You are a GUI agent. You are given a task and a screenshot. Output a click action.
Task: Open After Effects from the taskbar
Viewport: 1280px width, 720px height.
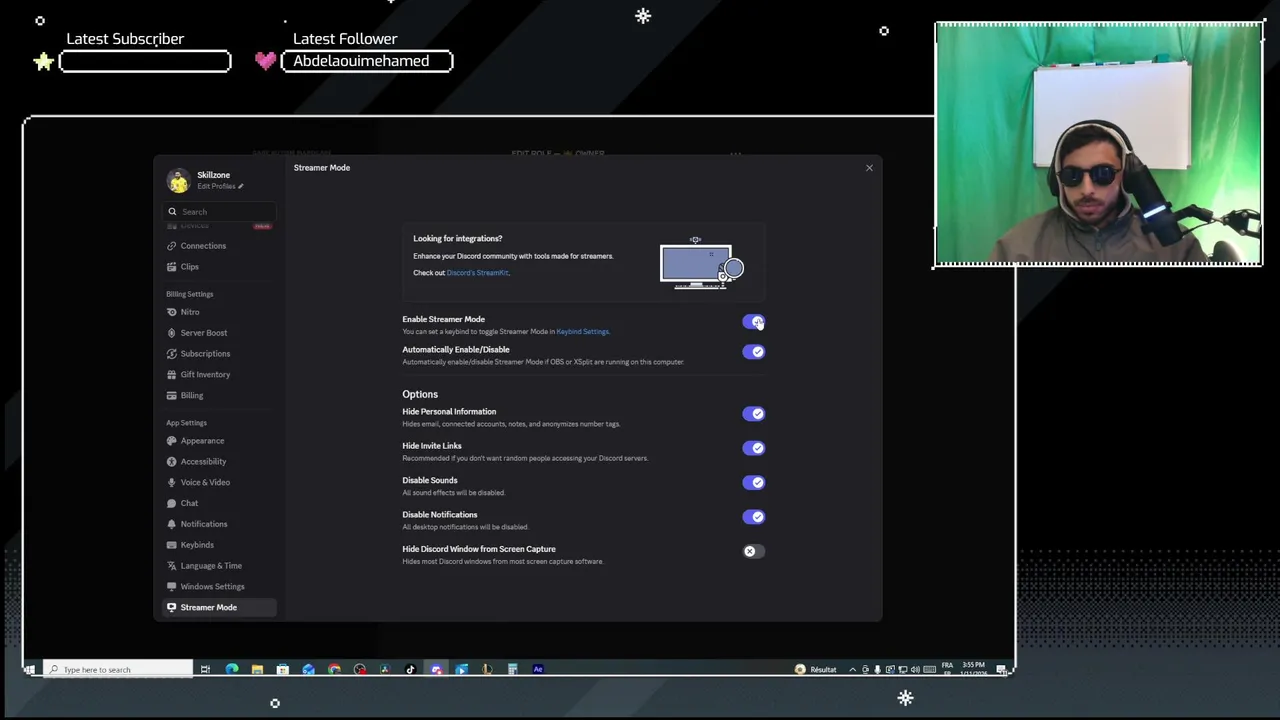point(538,669)
